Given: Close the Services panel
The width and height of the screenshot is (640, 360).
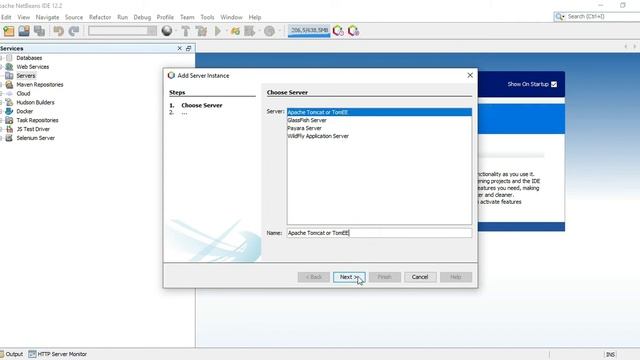Looking at the screenshot, I should click(180, 48).
